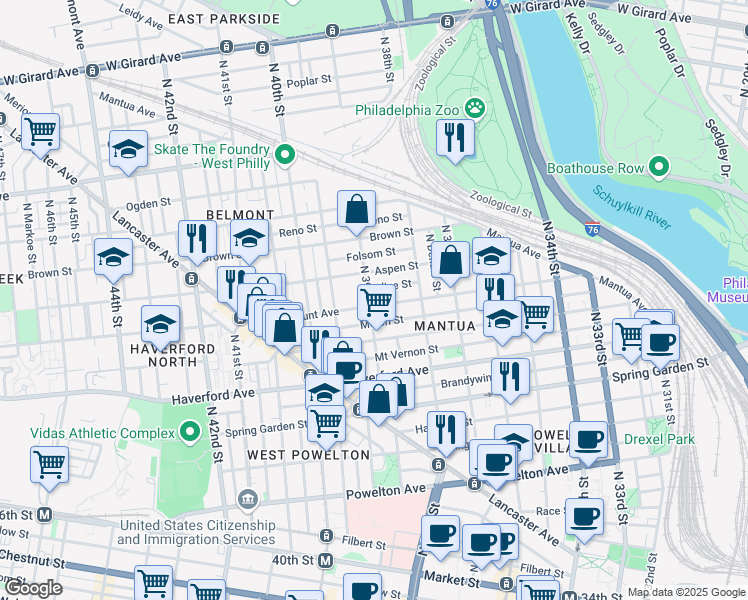748x600 pixels.
Task: Click the I-76 highway shield by Schuylkill River
Action: tap(592, 228)
